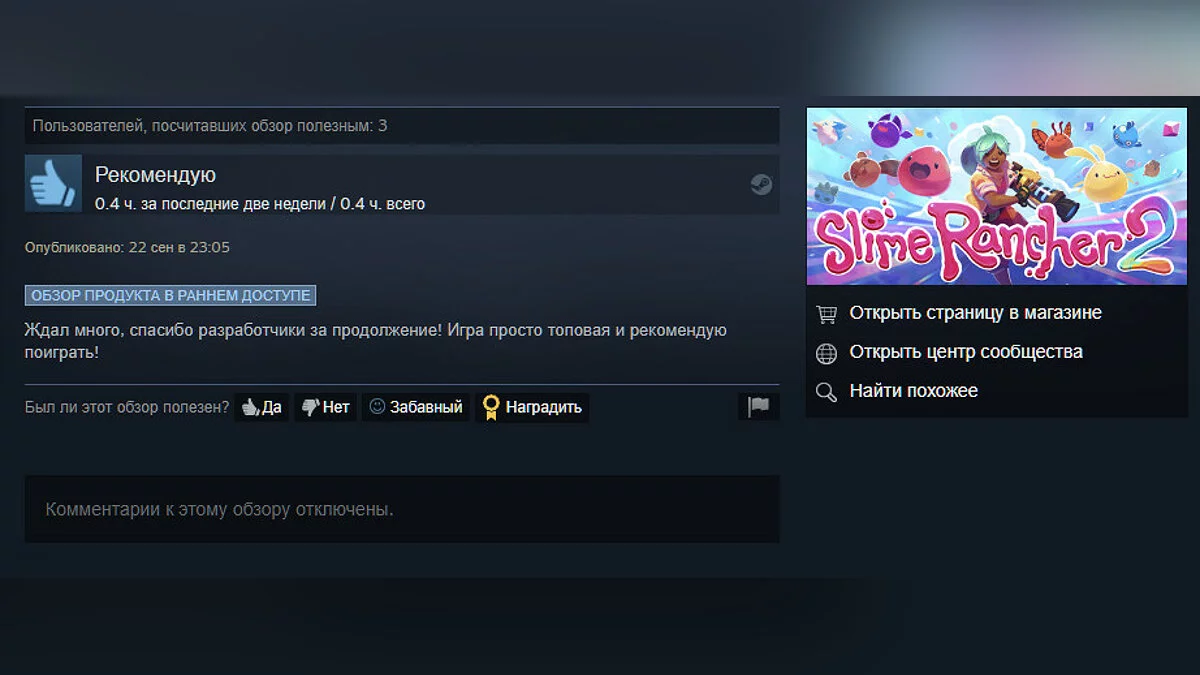Viewport: 1200px width, 675px height.
Task: Click the Рекомендую heading text
Action: tap(155, 175)
